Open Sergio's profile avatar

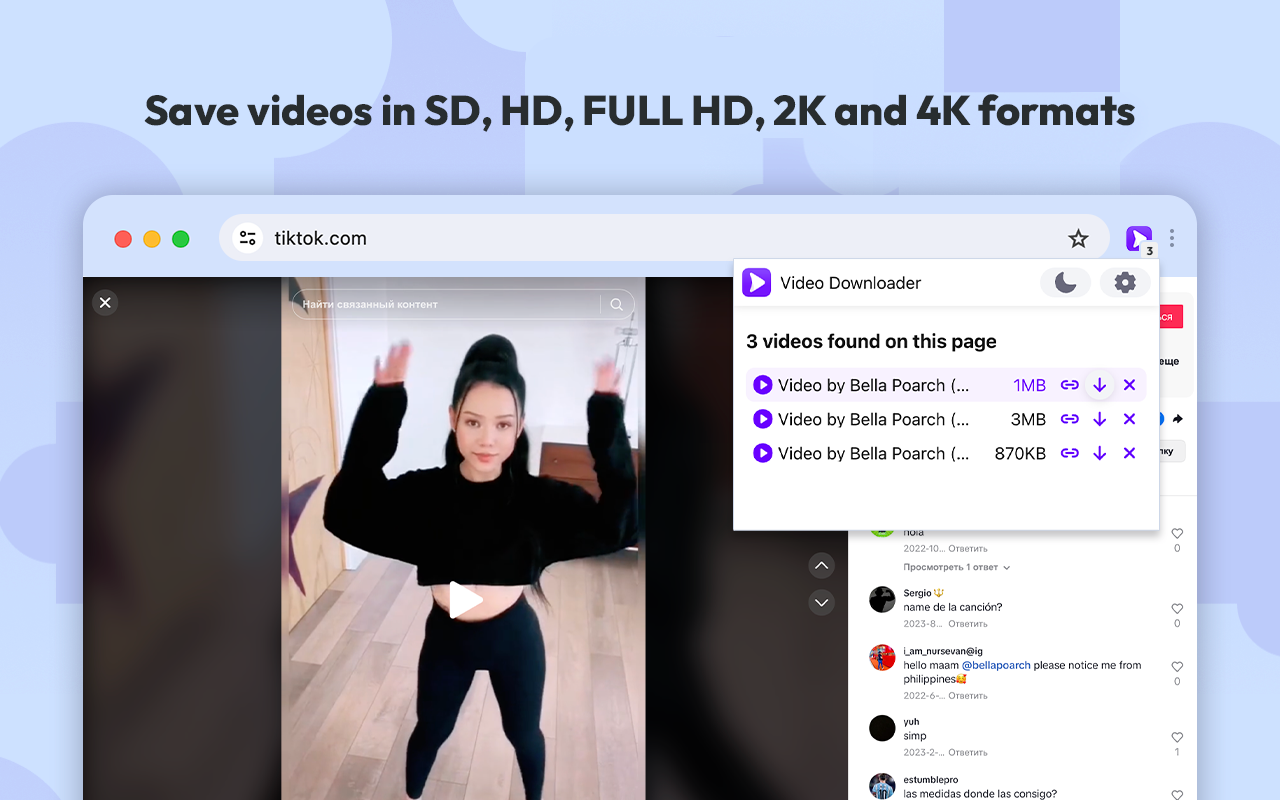pos(882,599)
